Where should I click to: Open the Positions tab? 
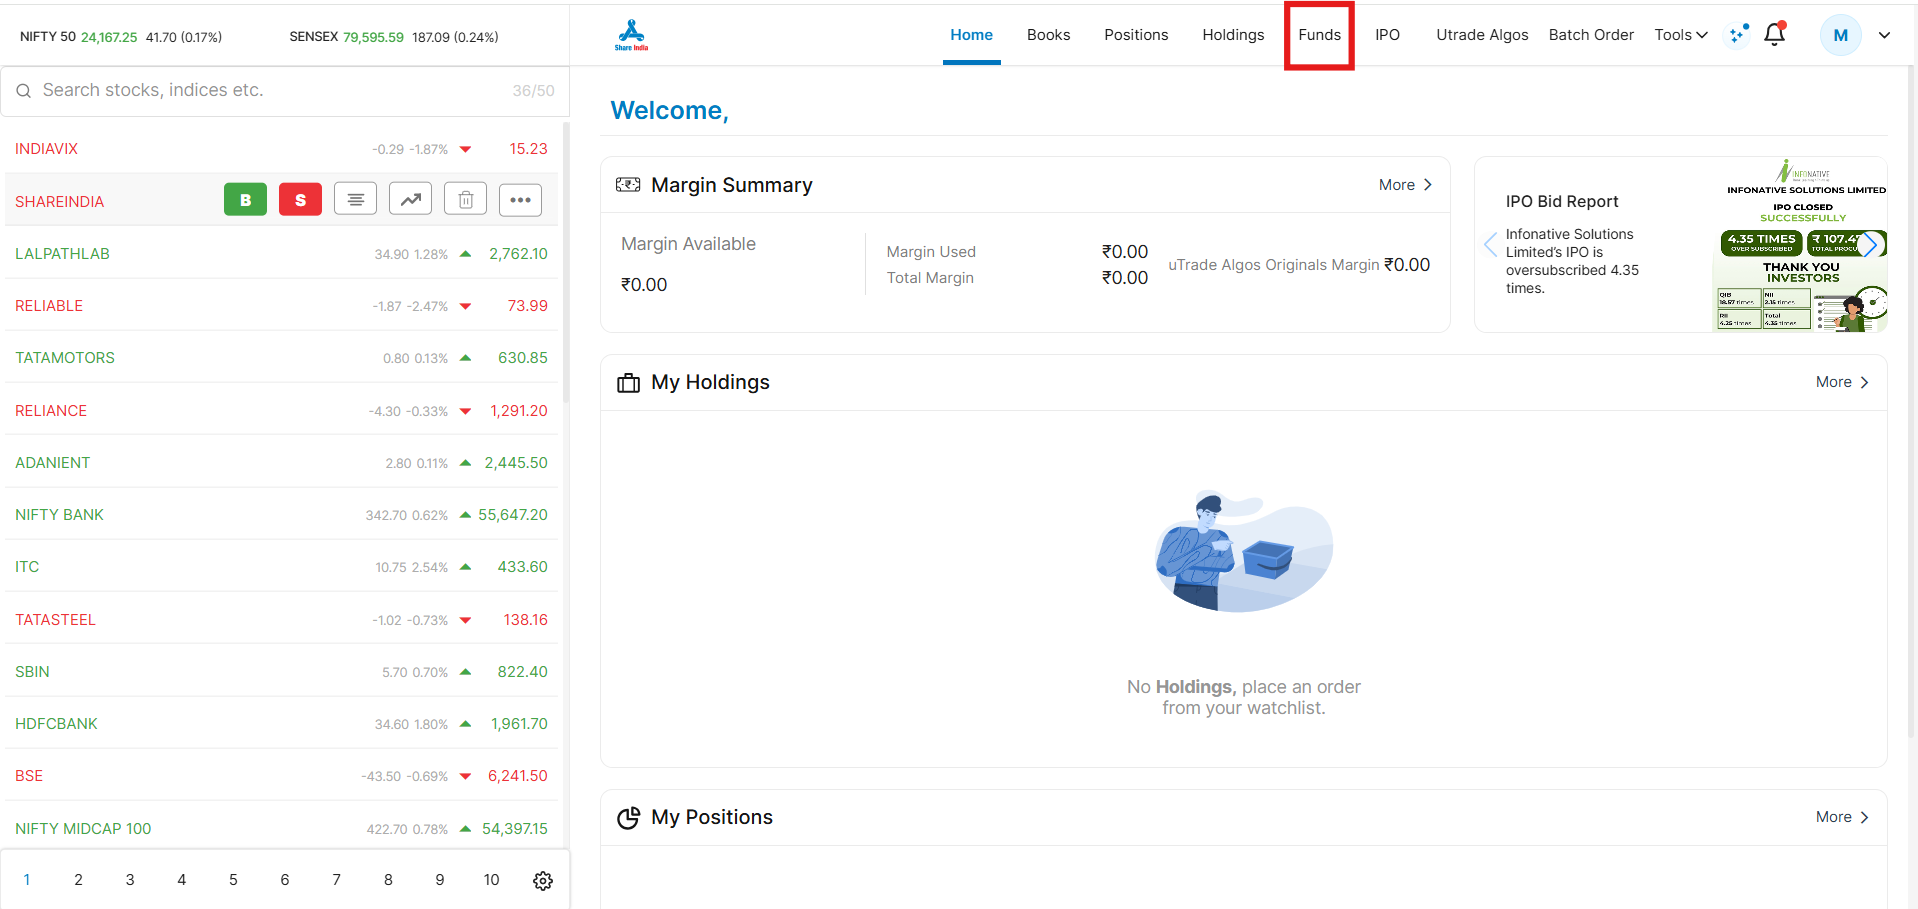click(1136, 35)
